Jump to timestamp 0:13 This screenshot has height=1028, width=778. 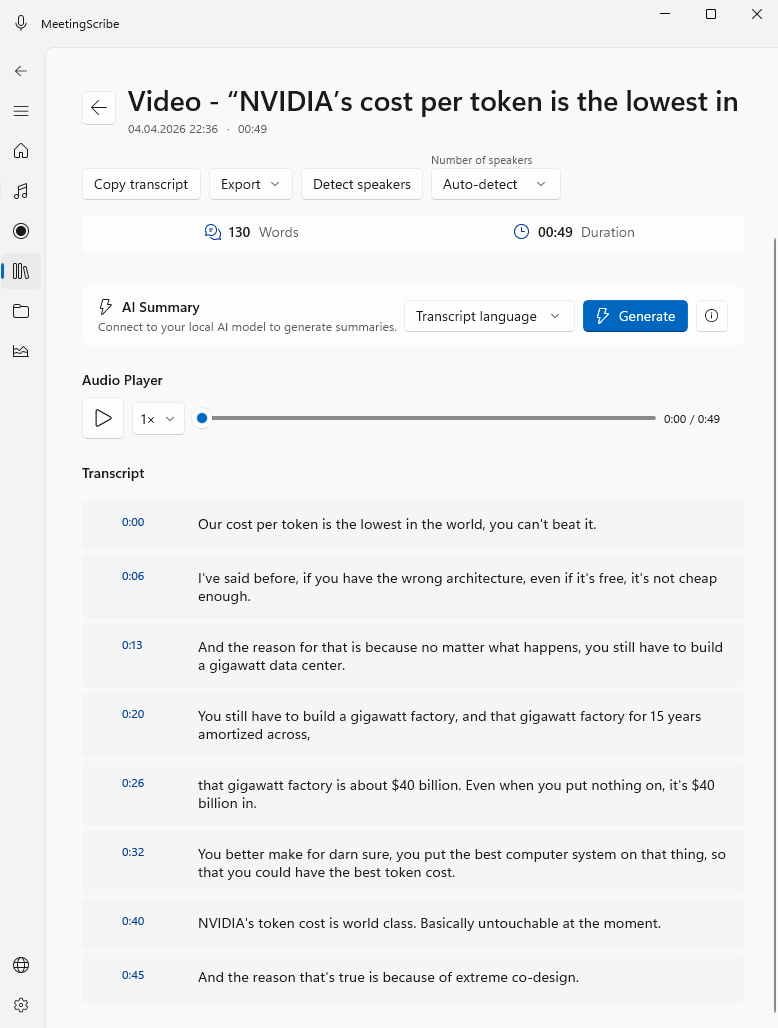click(132, 644)
